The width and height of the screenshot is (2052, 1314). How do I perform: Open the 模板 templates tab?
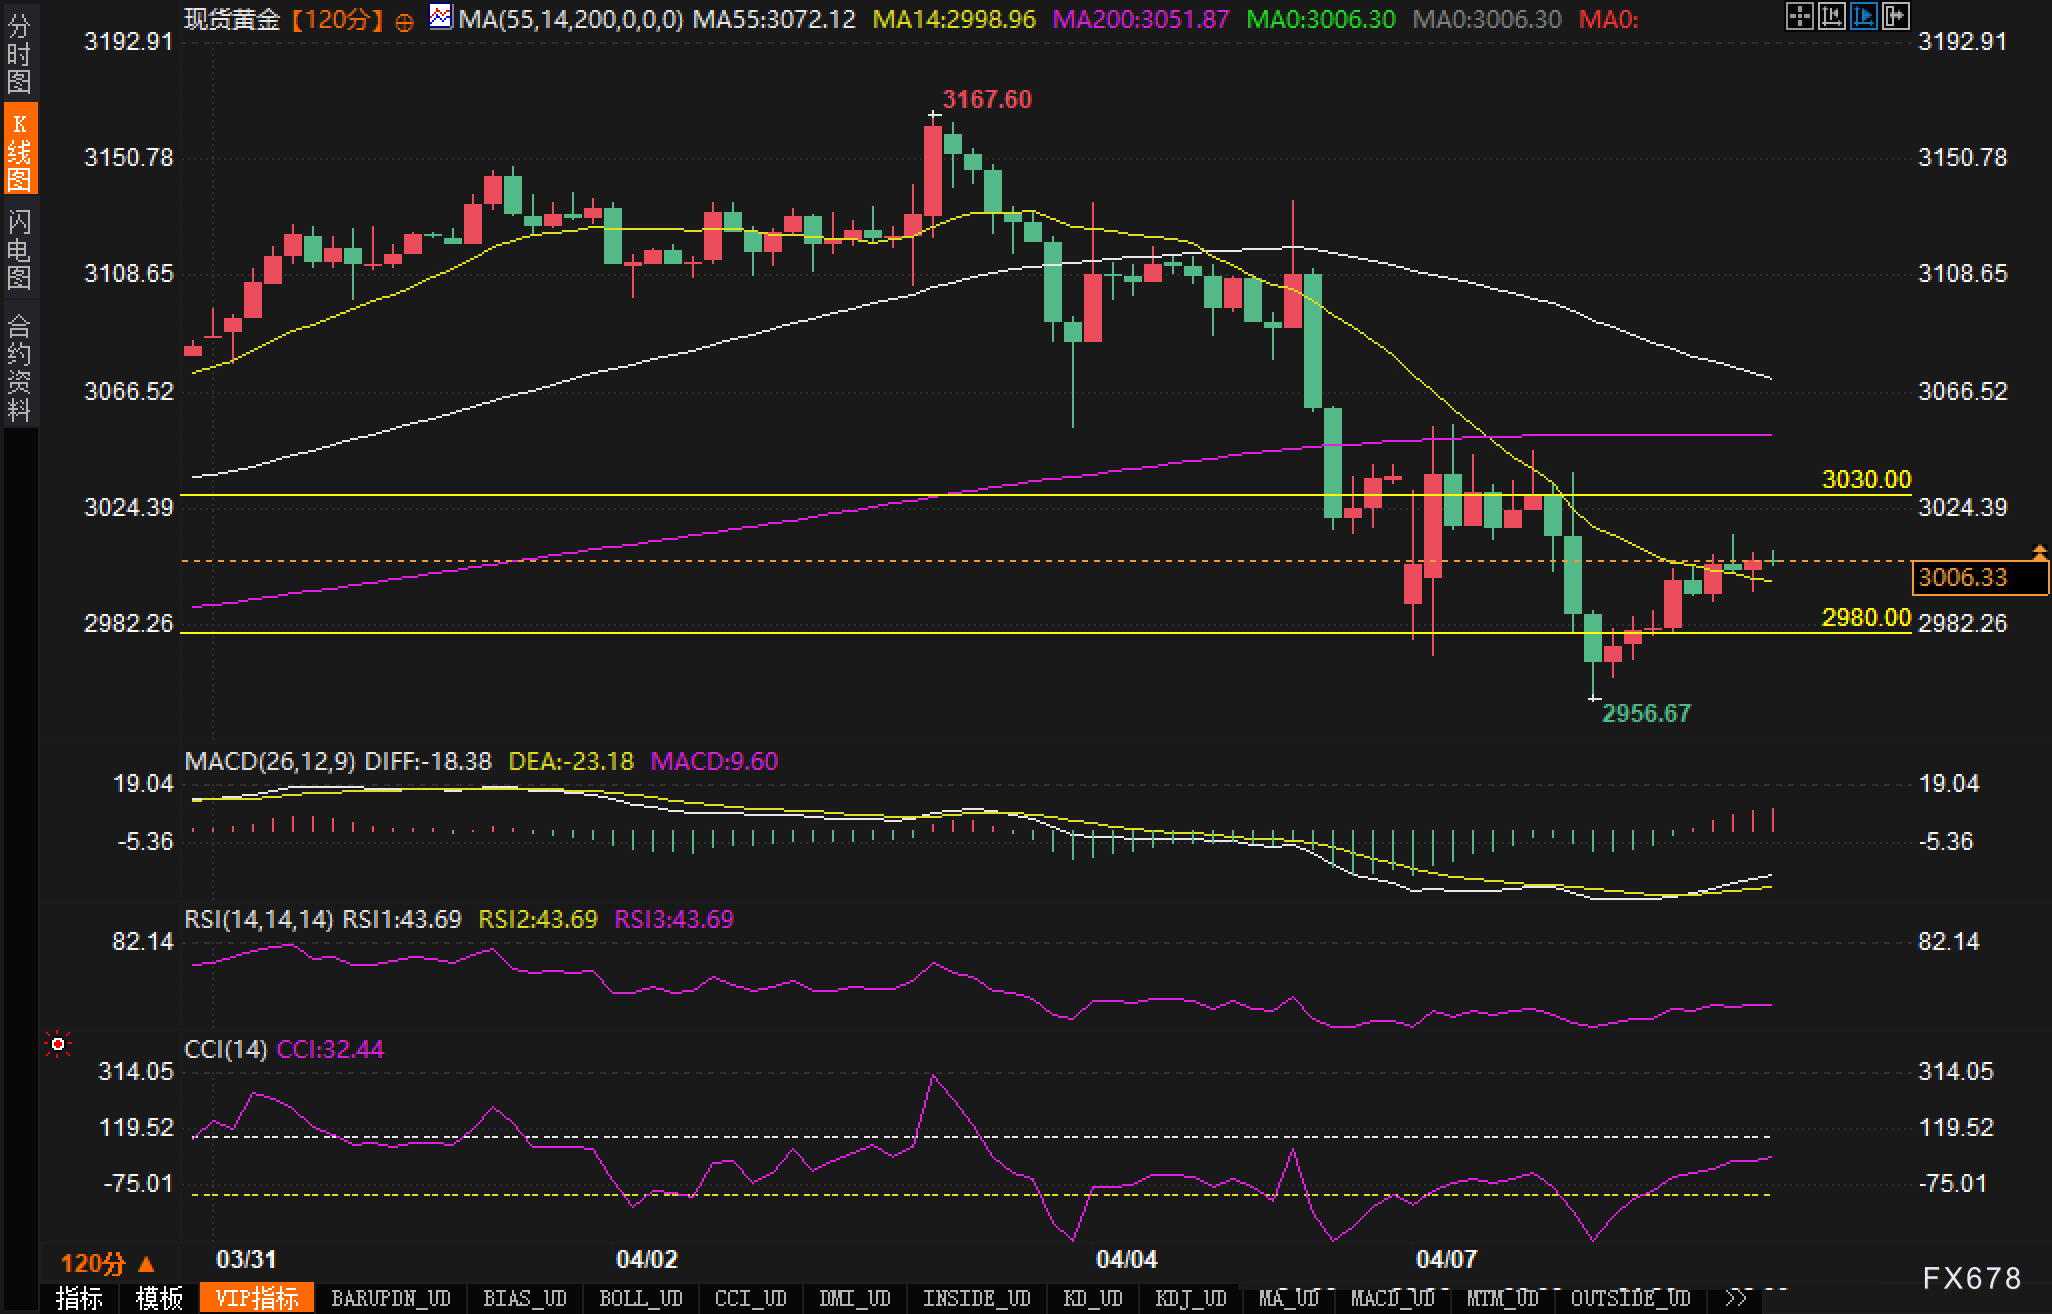pyautogui.click(x=160, y=1298)
